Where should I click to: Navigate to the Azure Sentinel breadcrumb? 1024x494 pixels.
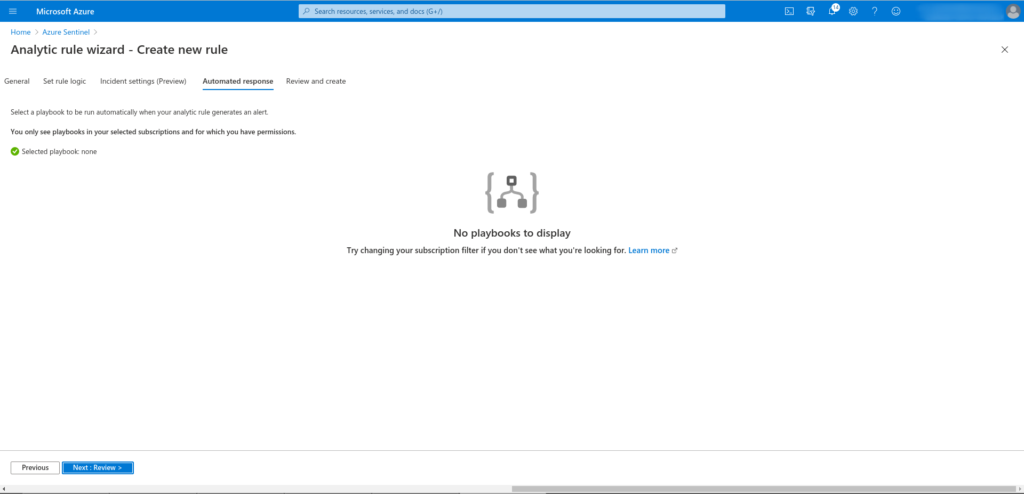pyautogui.click(x=66, y=32)
